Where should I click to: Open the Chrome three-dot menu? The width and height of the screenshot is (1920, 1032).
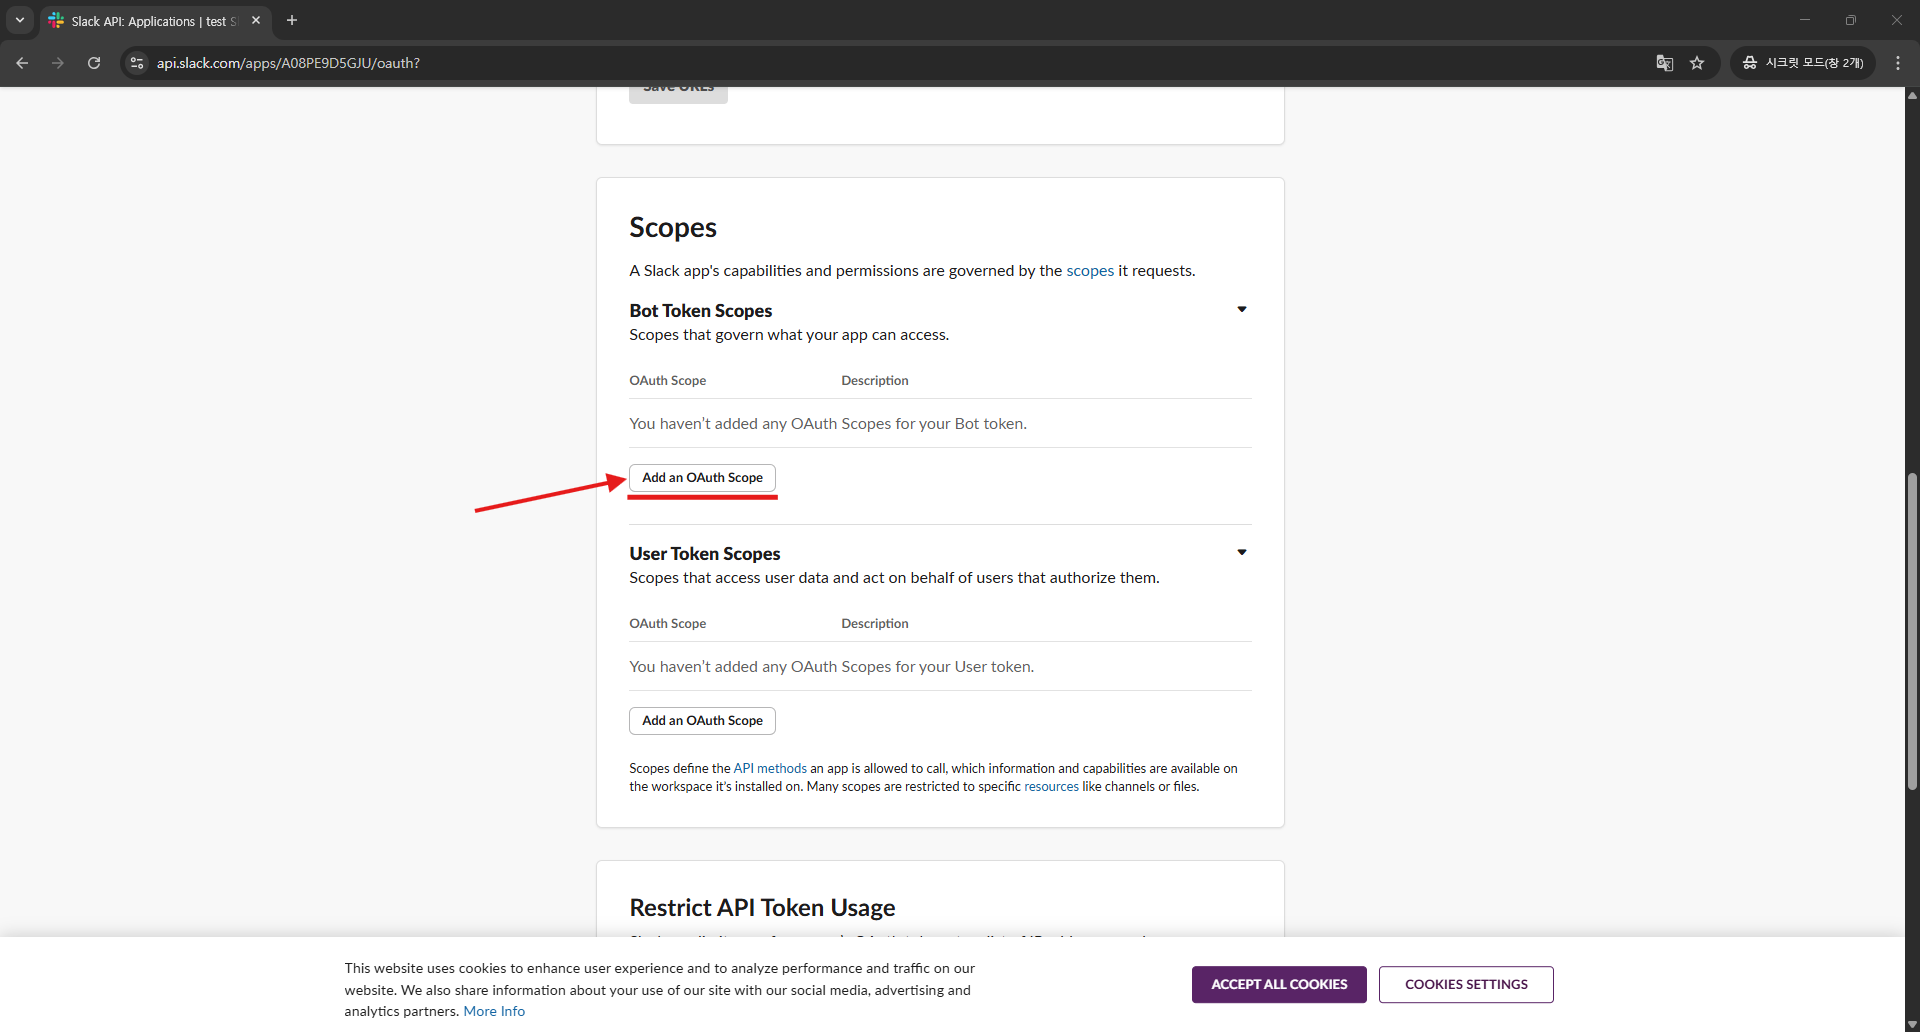pos(1898,63)
